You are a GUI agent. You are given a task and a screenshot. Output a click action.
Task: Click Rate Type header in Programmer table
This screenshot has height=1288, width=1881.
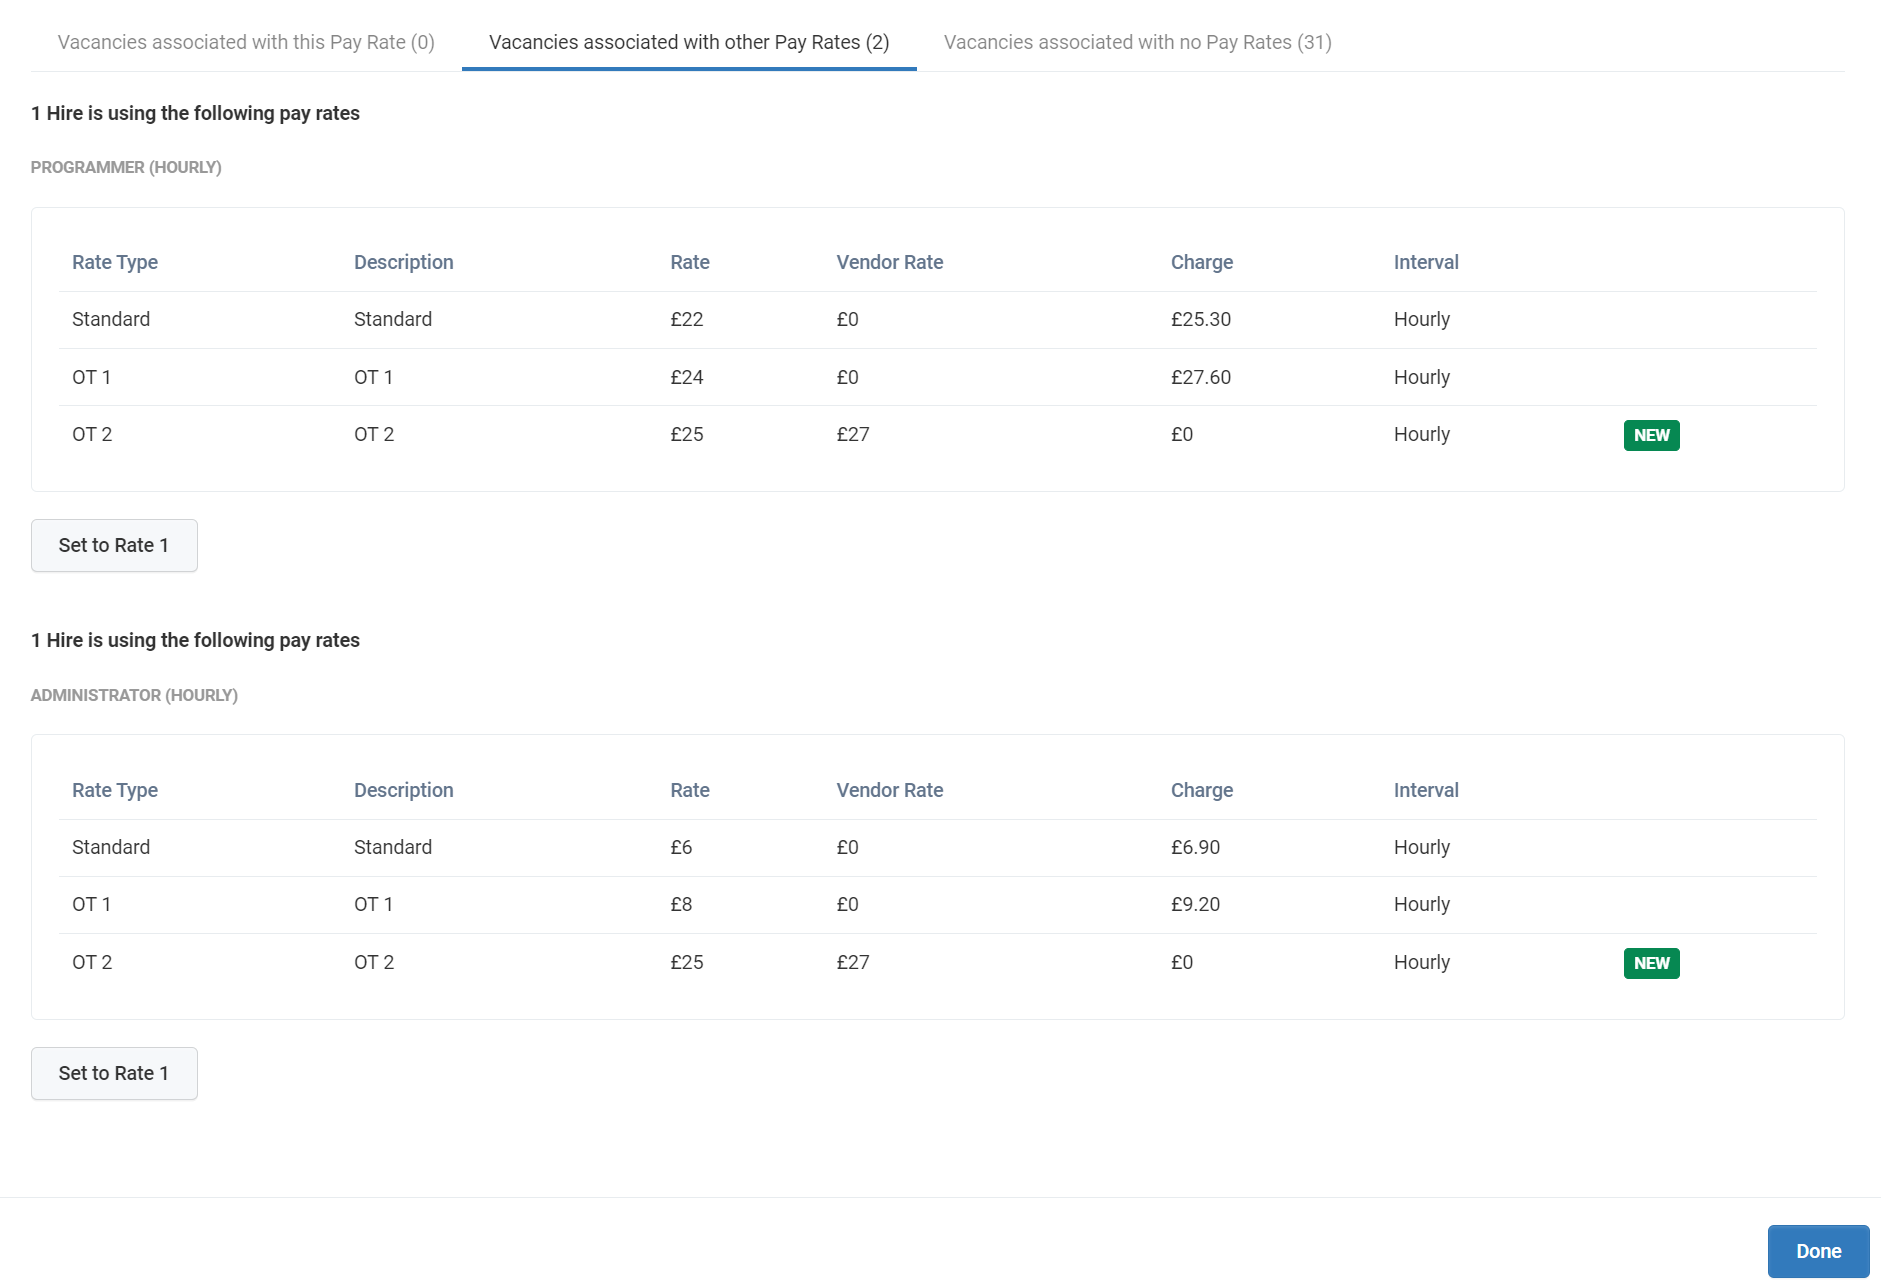(x=115, y=262)
